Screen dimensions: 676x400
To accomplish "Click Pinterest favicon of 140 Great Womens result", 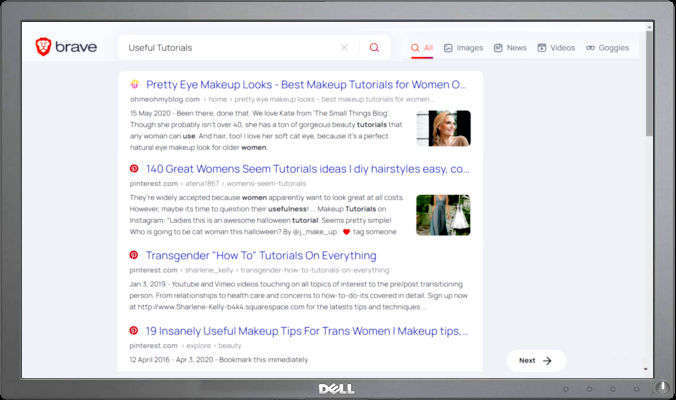I will [134, 170].
